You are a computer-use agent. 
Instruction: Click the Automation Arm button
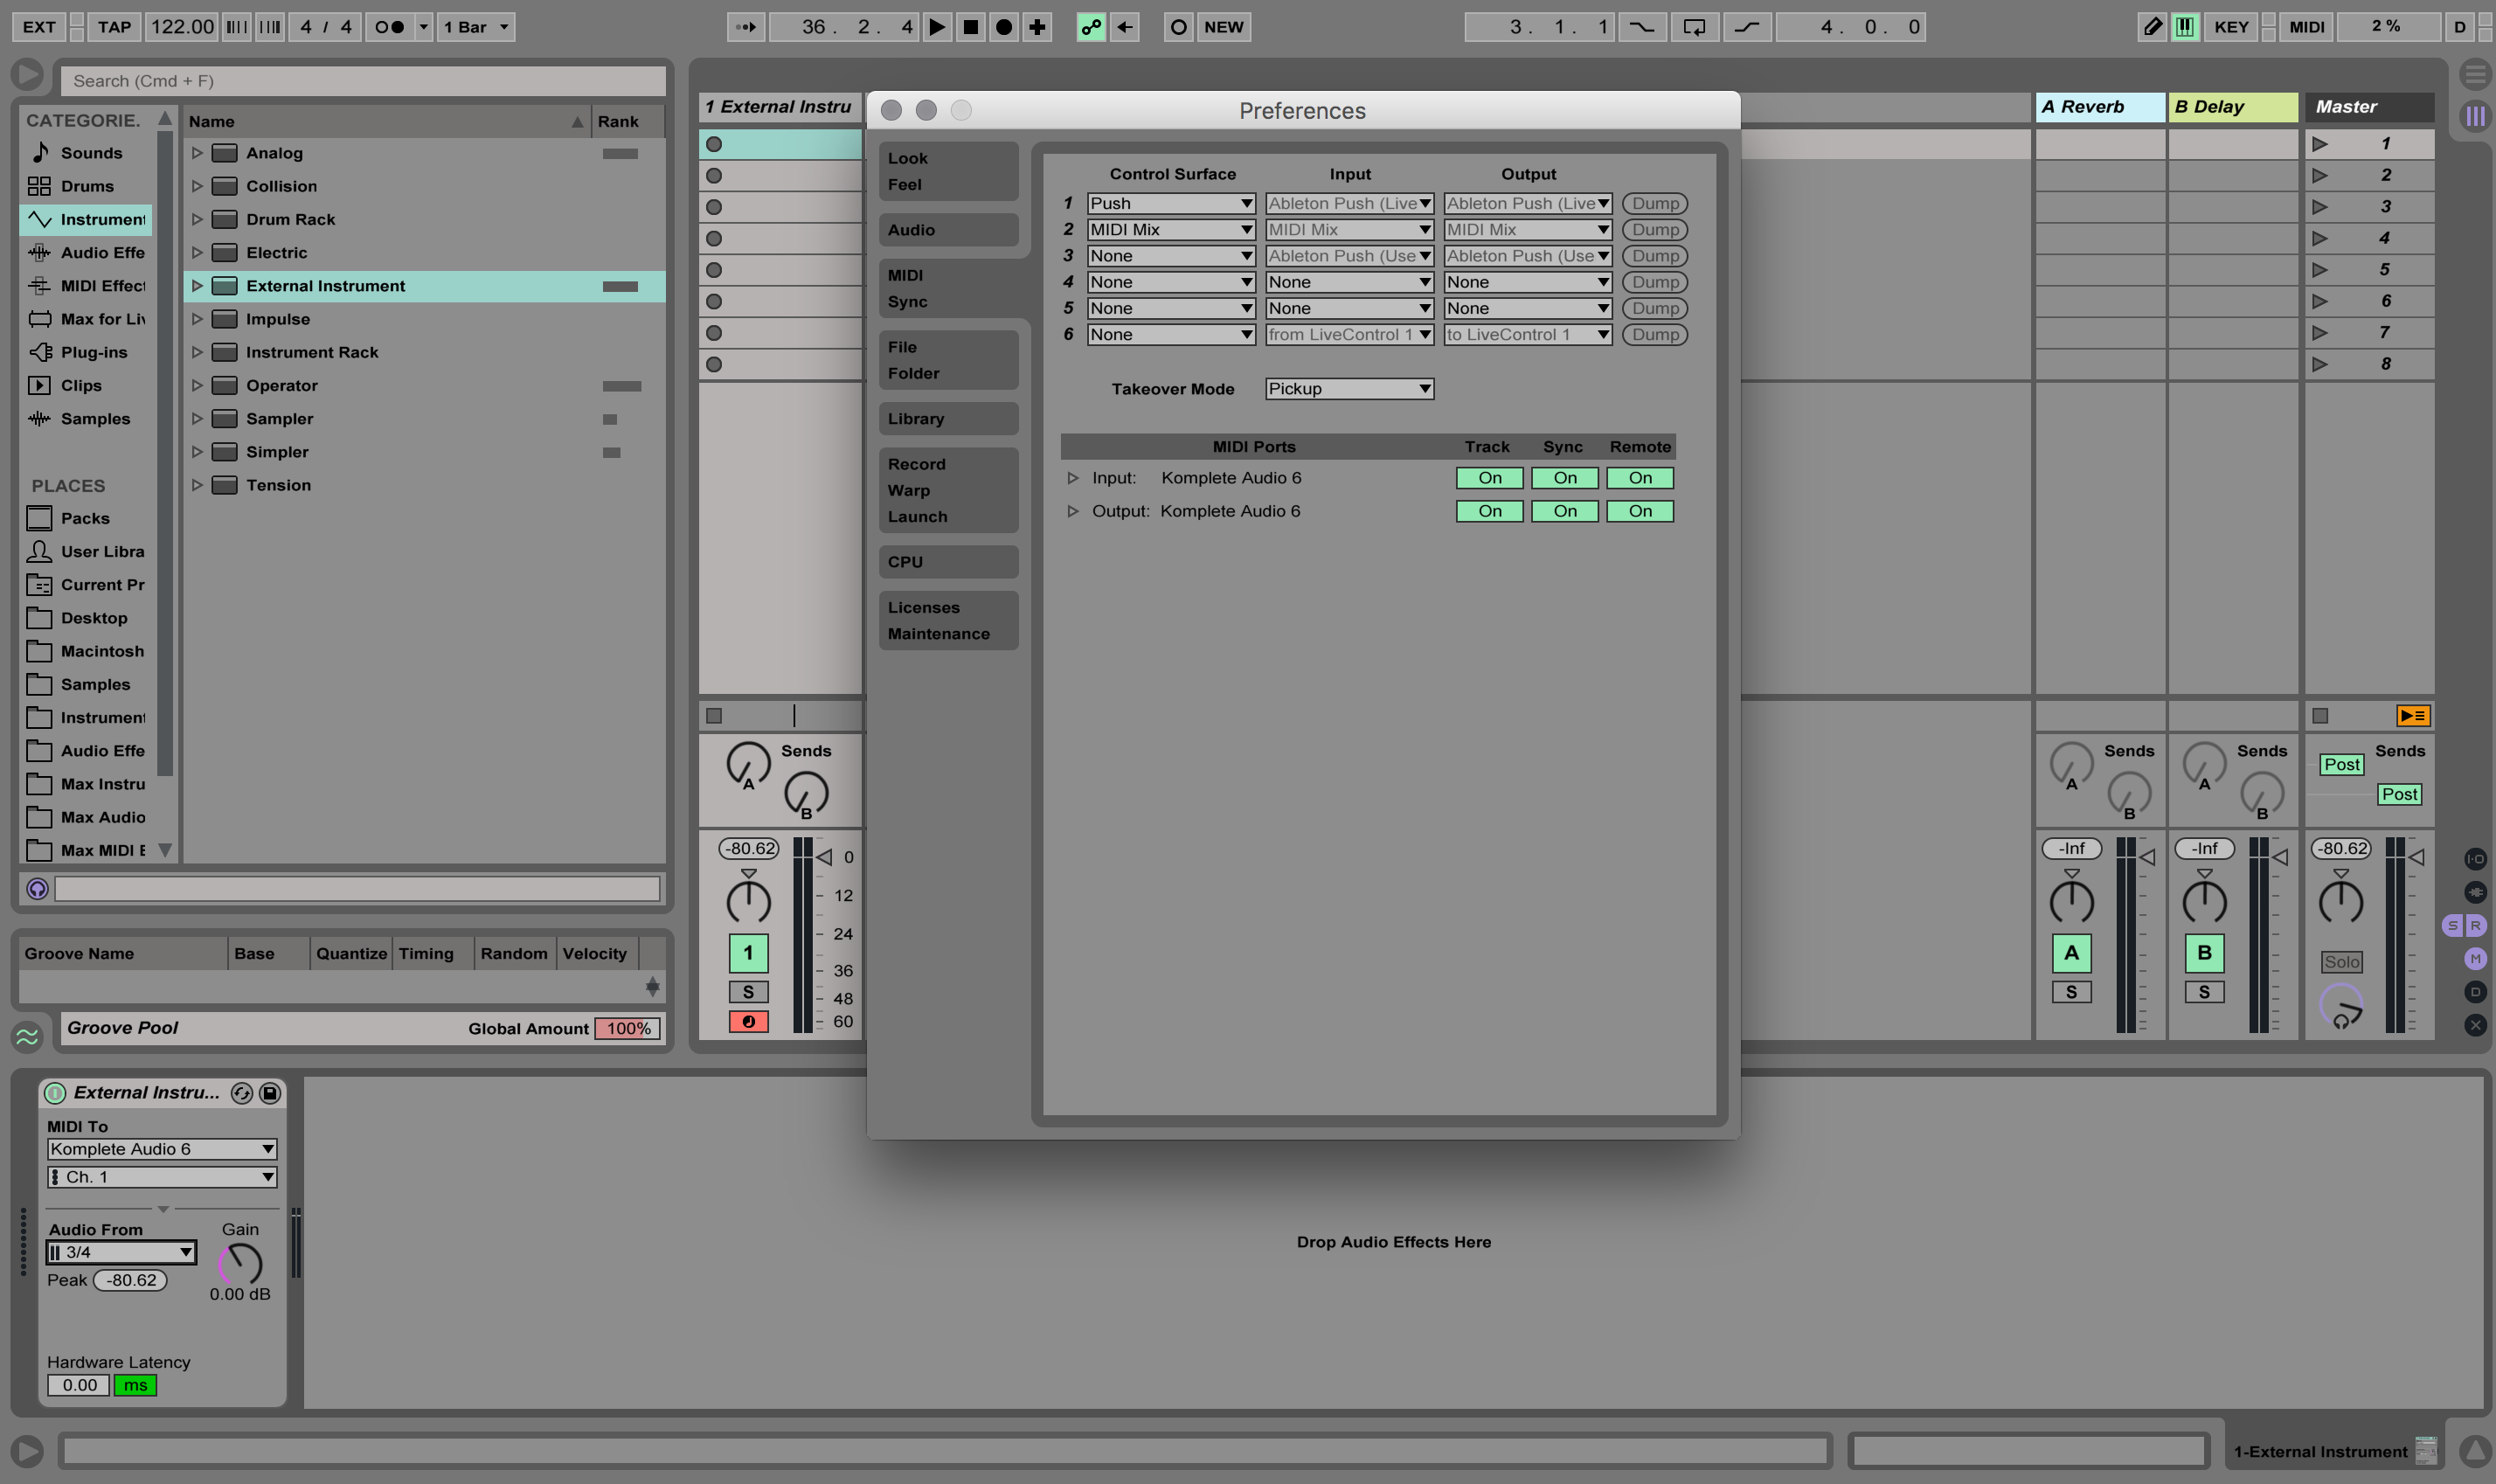tap(1090, 27)
